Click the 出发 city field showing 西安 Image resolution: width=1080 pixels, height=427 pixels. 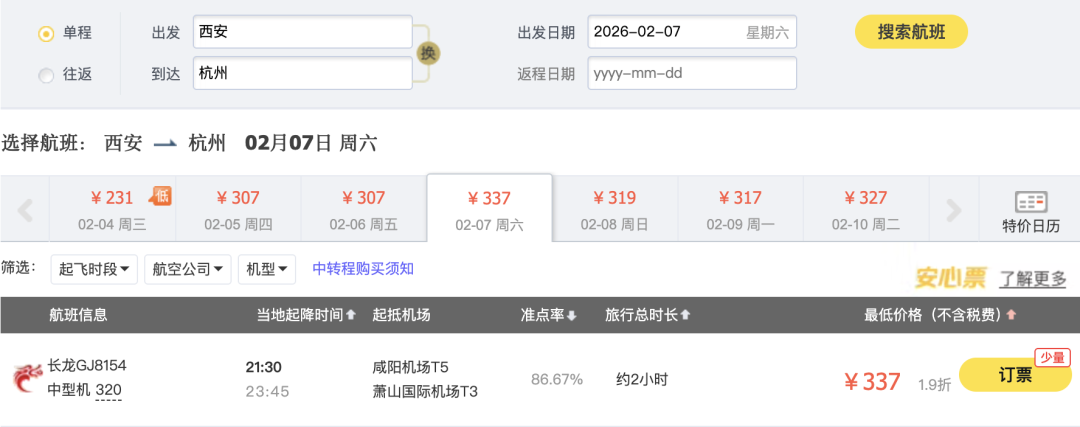tap(303, 32)
